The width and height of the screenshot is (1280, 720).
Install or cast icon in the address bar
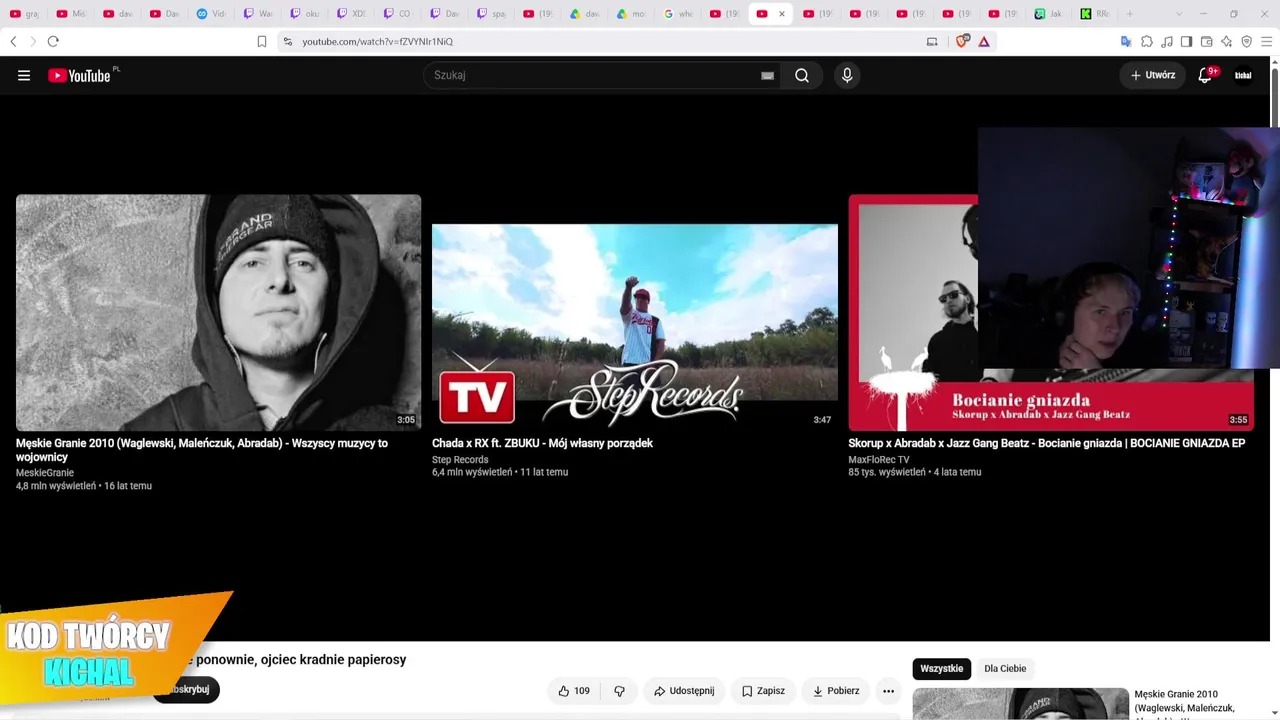tap(932, 41)
